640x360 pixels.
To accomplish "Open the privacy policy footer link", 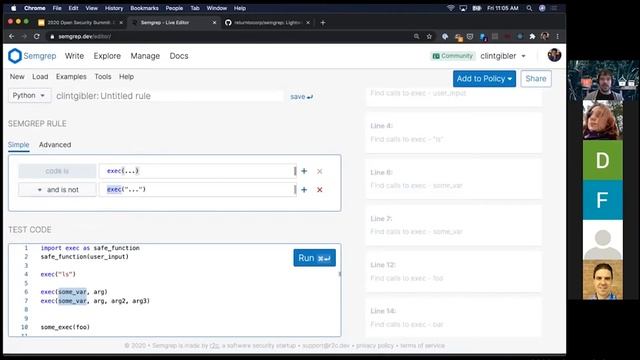I will [x=375, y=346].
